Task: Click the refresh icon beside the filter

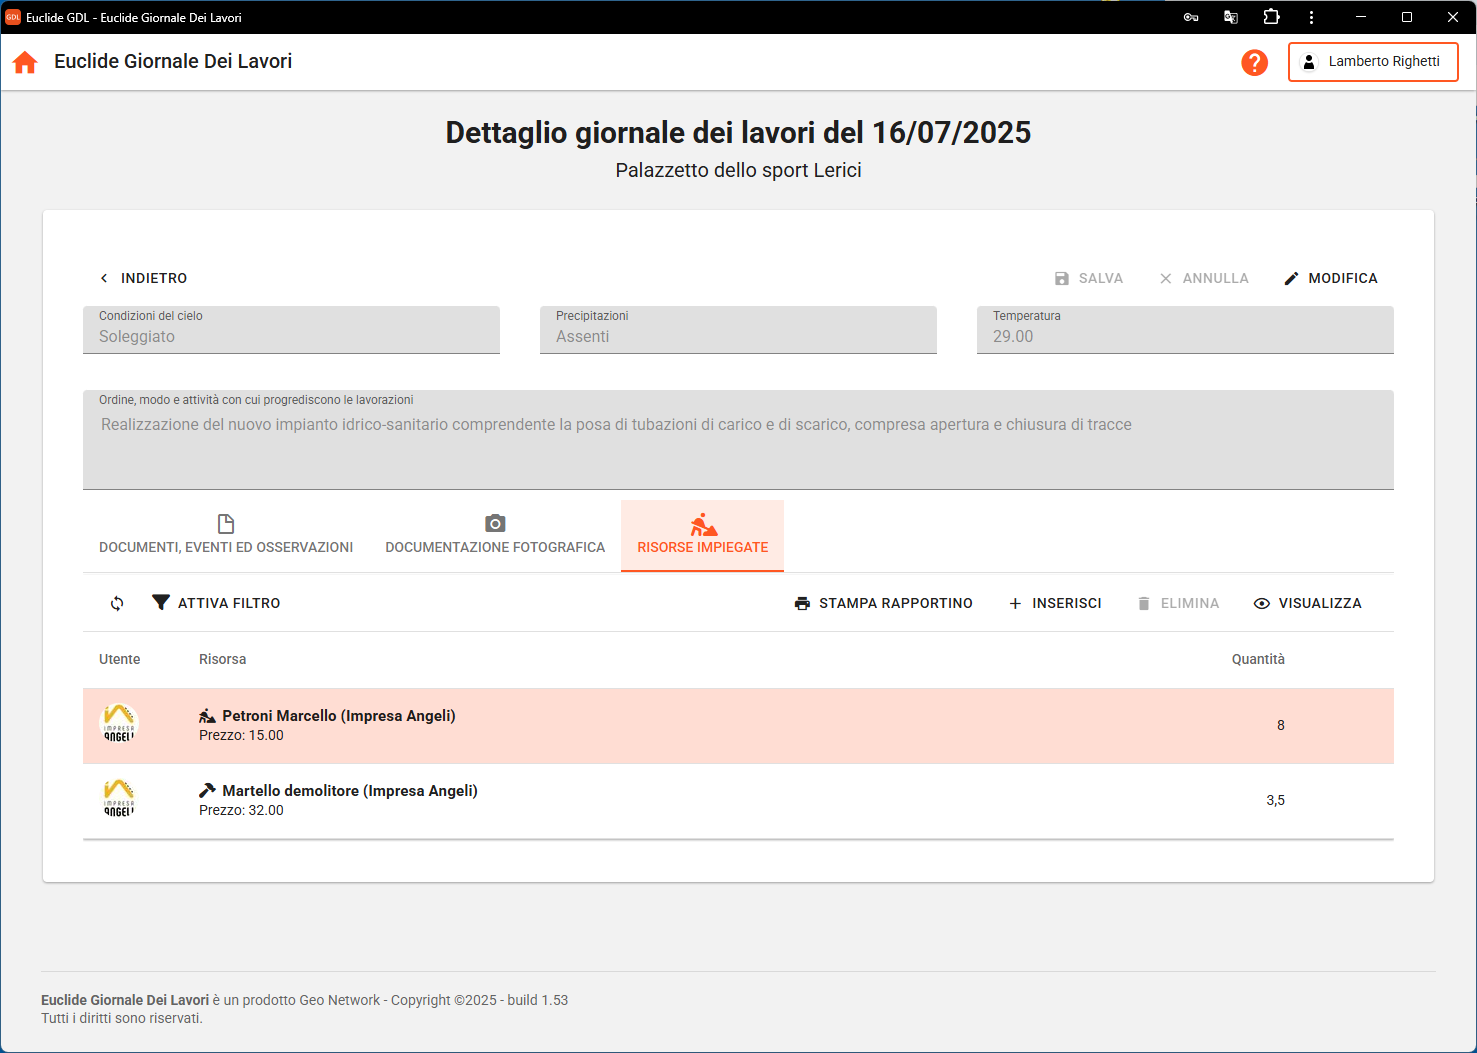Action: [117, 603]
